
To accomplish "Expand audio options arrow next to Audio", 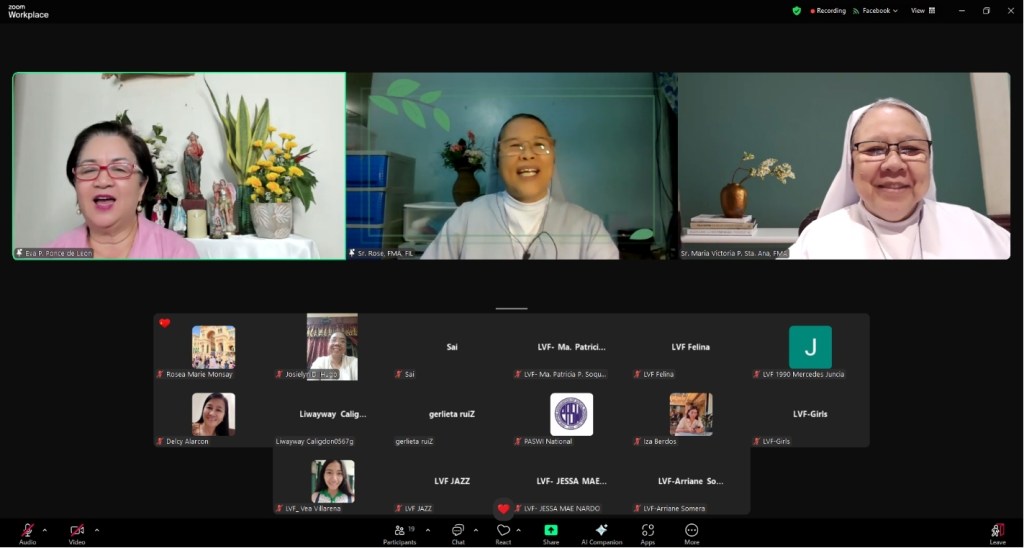I will coord(44,530).
